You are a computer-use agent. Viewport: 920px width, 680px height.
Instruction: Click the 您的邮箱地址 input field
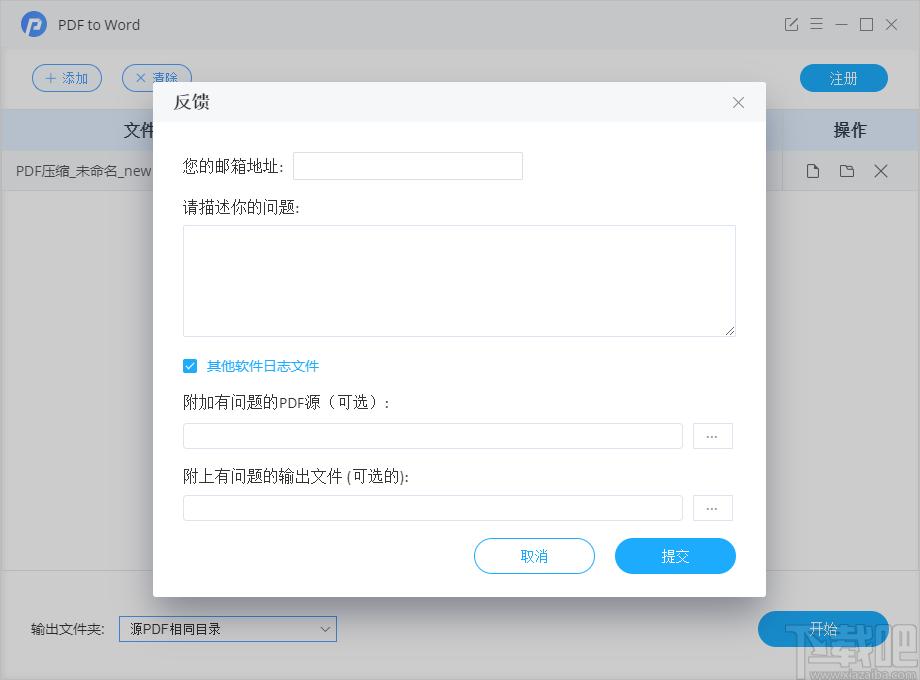(x=408, y=166)
